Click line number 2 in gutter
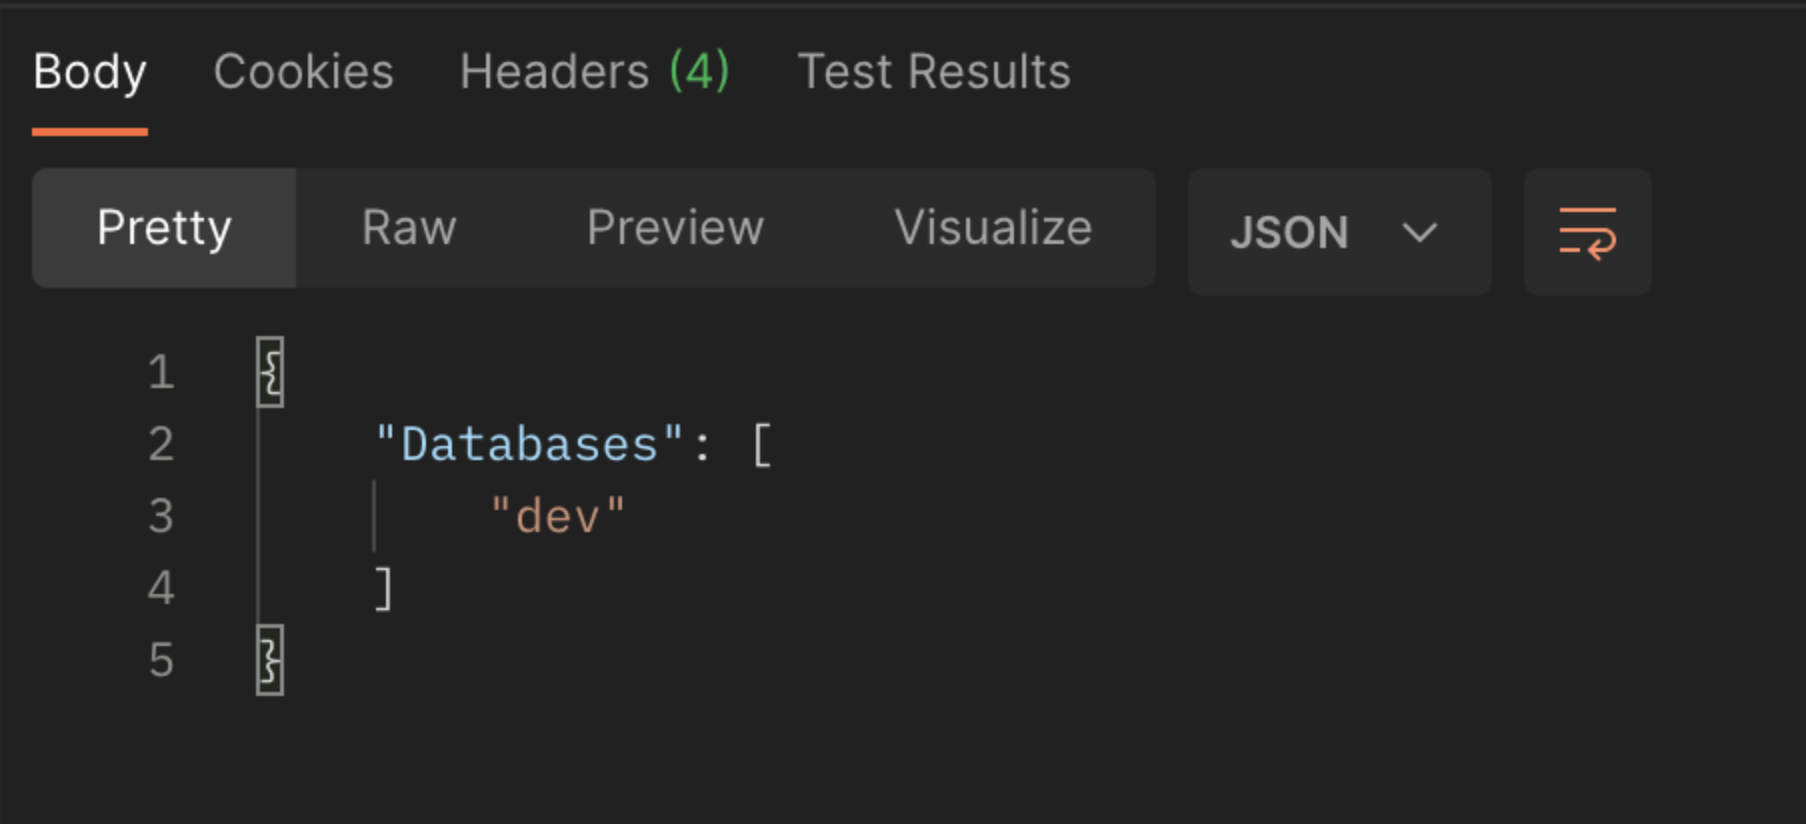The image size is (1806, 824). coord(161,444)
